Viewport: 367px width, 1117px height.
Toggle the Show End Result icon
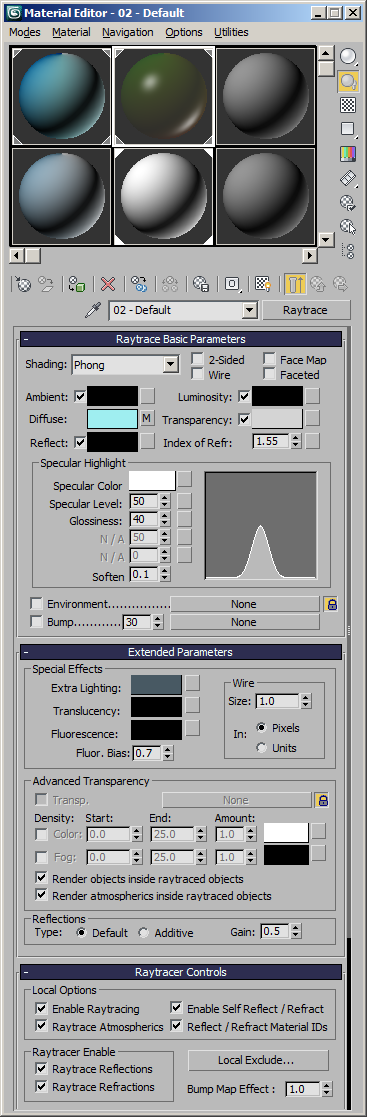295,284
